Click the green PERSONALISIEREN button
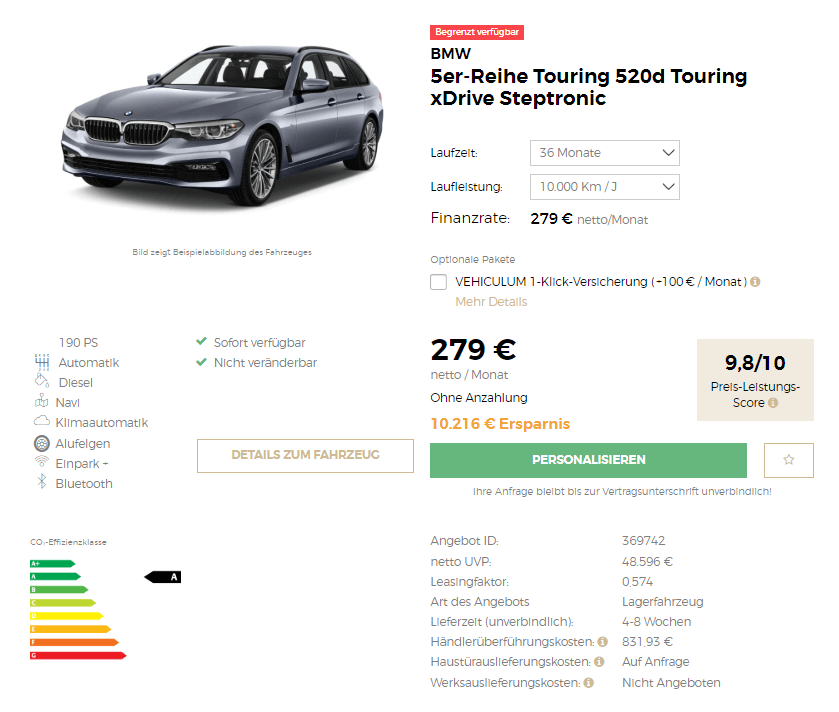839x712 pixels. tap(588, 460)
